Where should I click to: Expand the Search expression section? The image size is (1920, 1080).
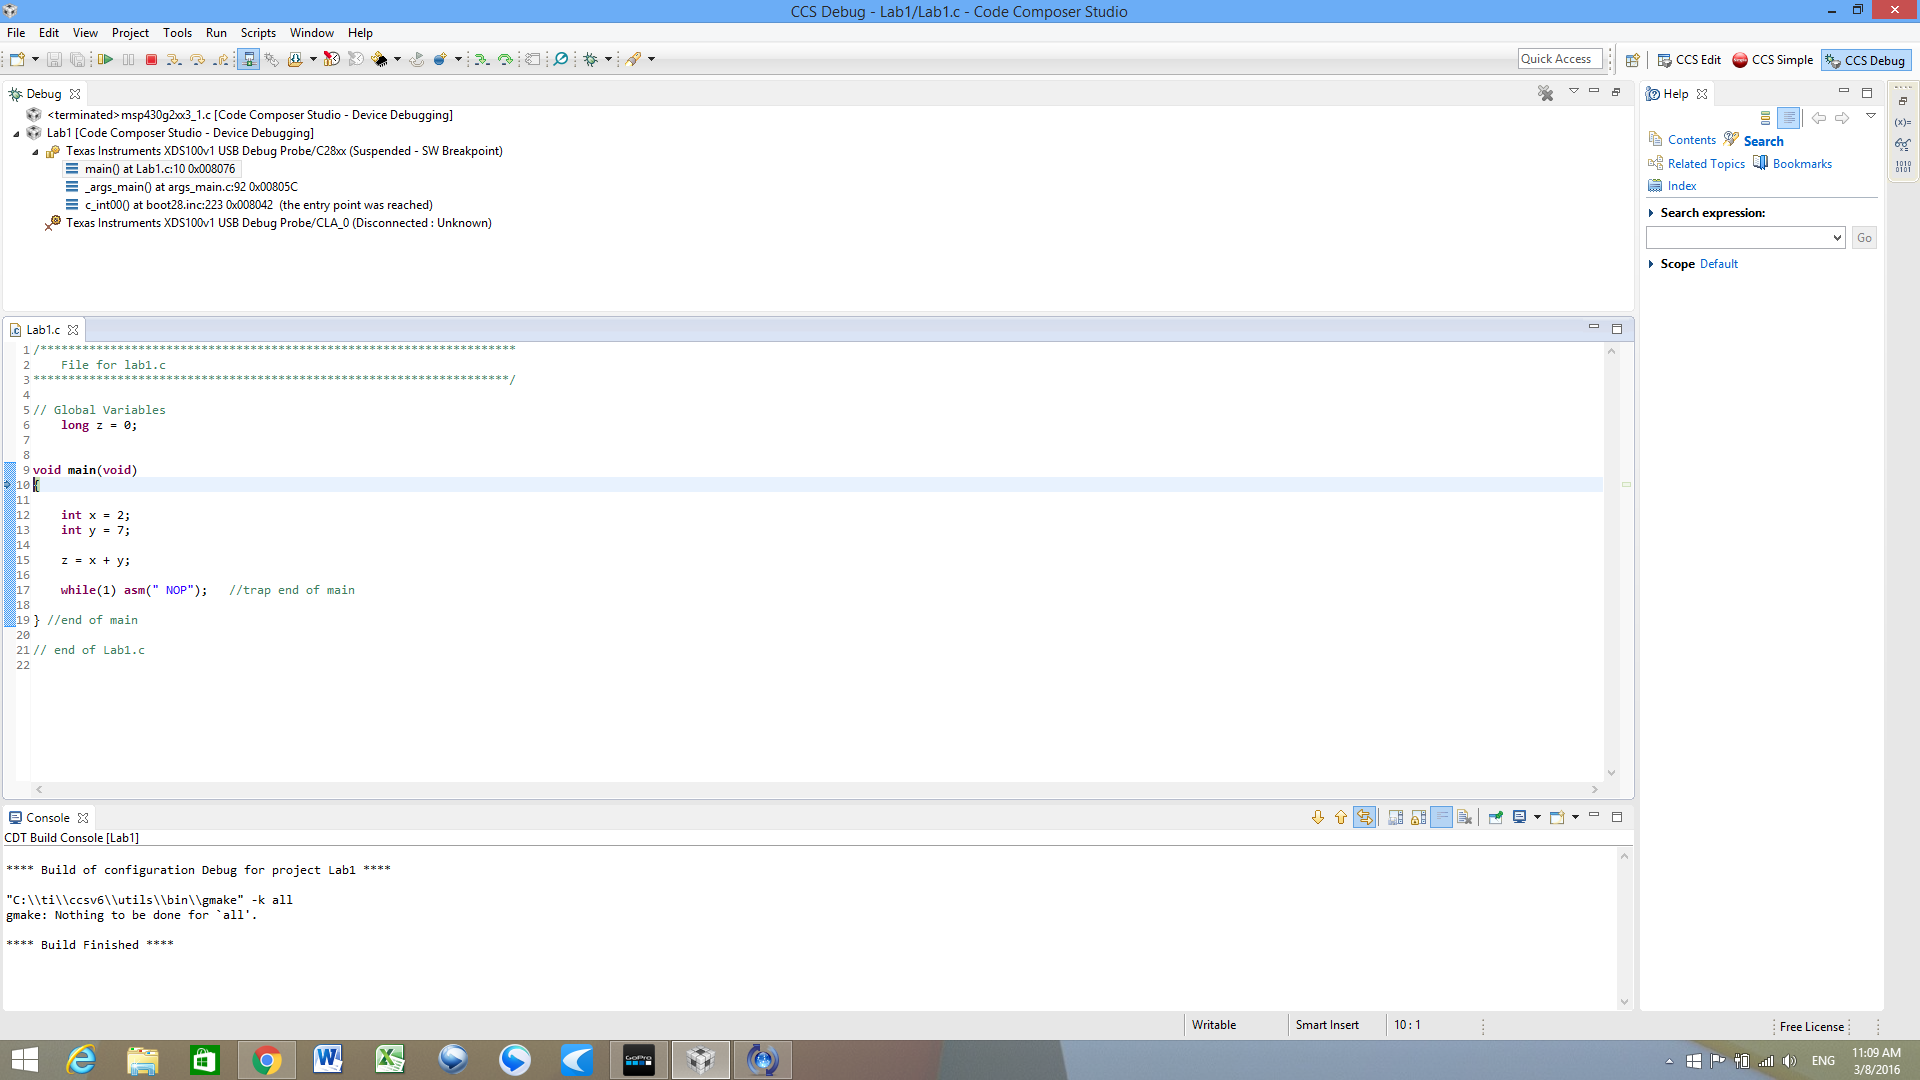tap(1651, 213)
